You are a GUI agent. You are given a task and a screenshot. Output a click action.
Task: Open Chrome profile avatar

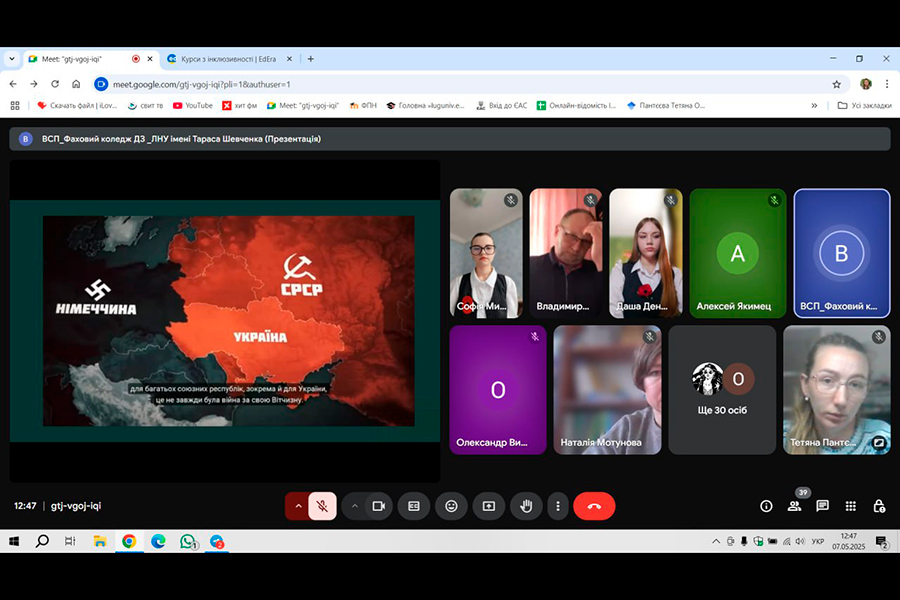coord(866,84)
